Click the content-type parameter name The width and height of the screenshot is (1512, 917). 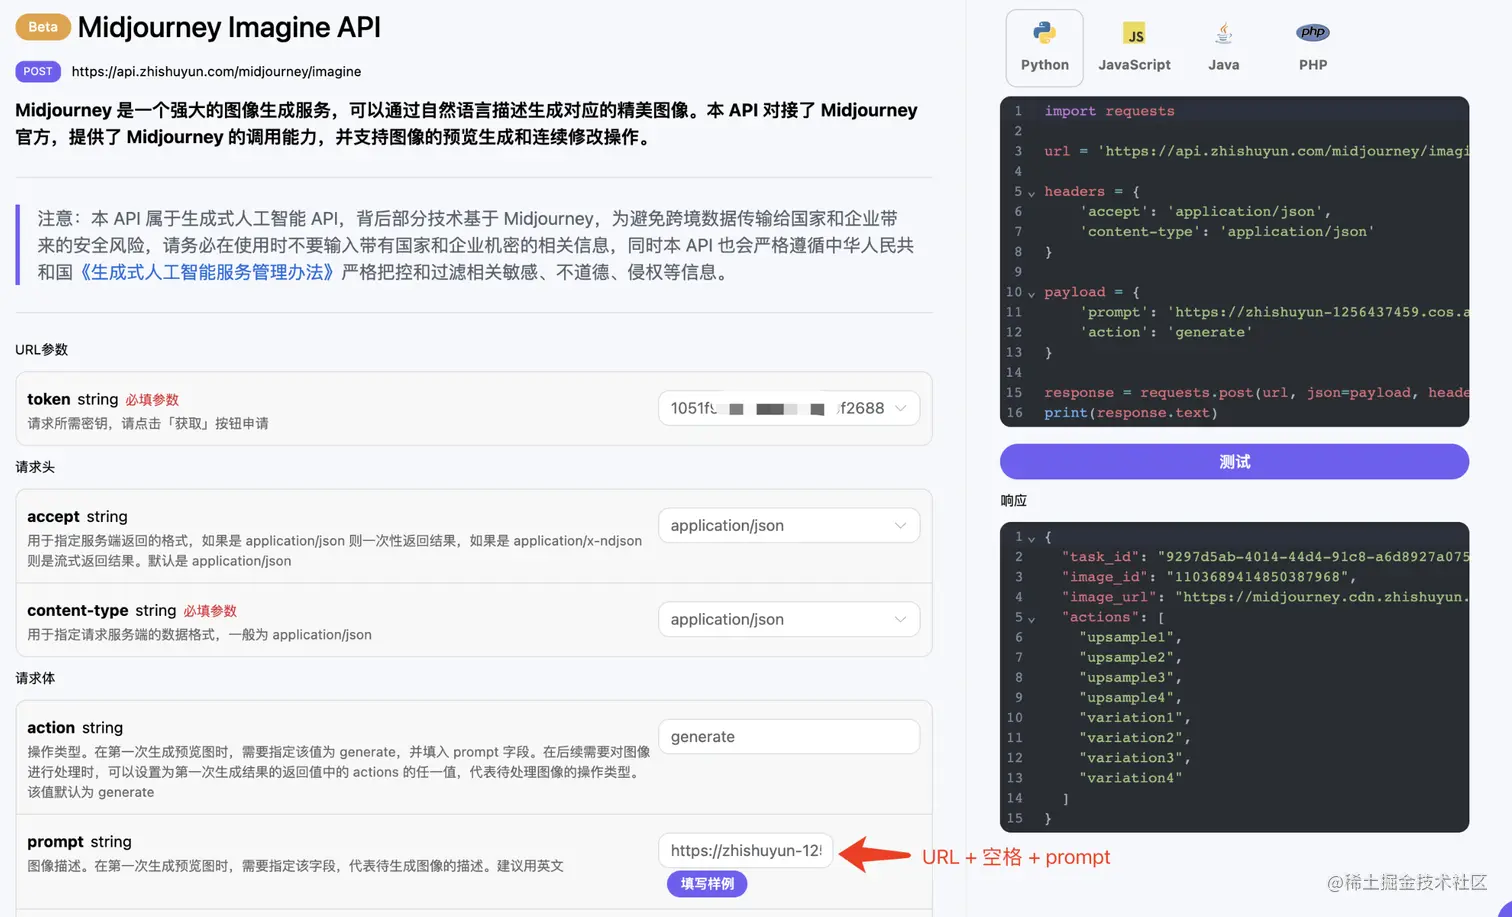click(77, 611)
